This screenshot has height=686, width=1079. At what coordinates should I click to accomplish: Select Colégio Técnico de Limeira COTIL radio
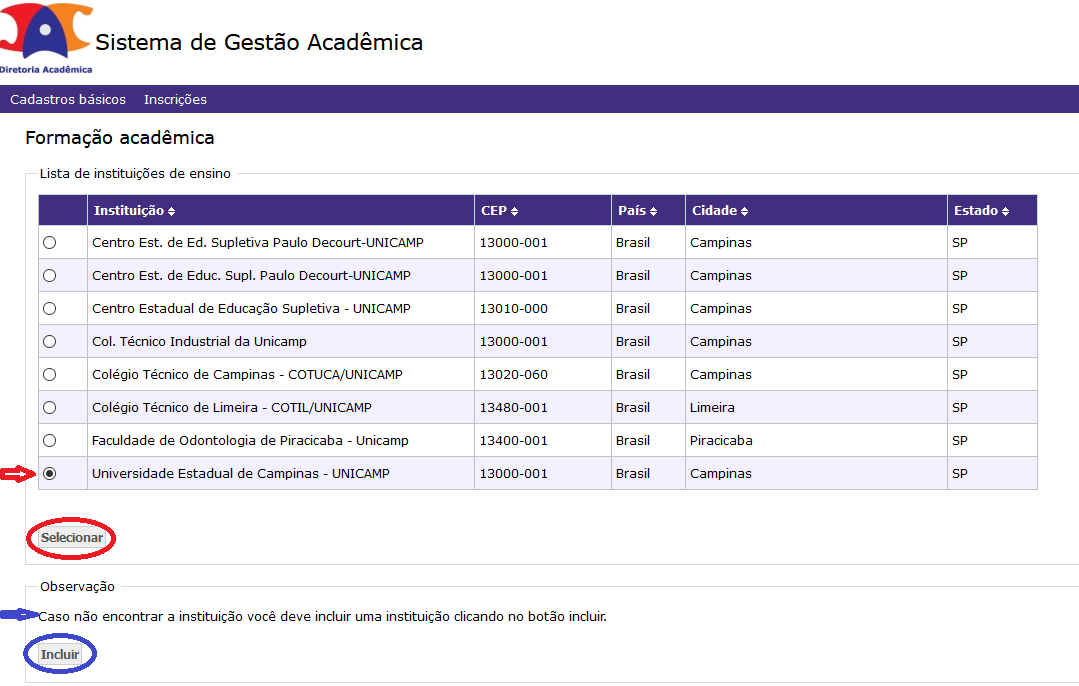pos(50,408)
